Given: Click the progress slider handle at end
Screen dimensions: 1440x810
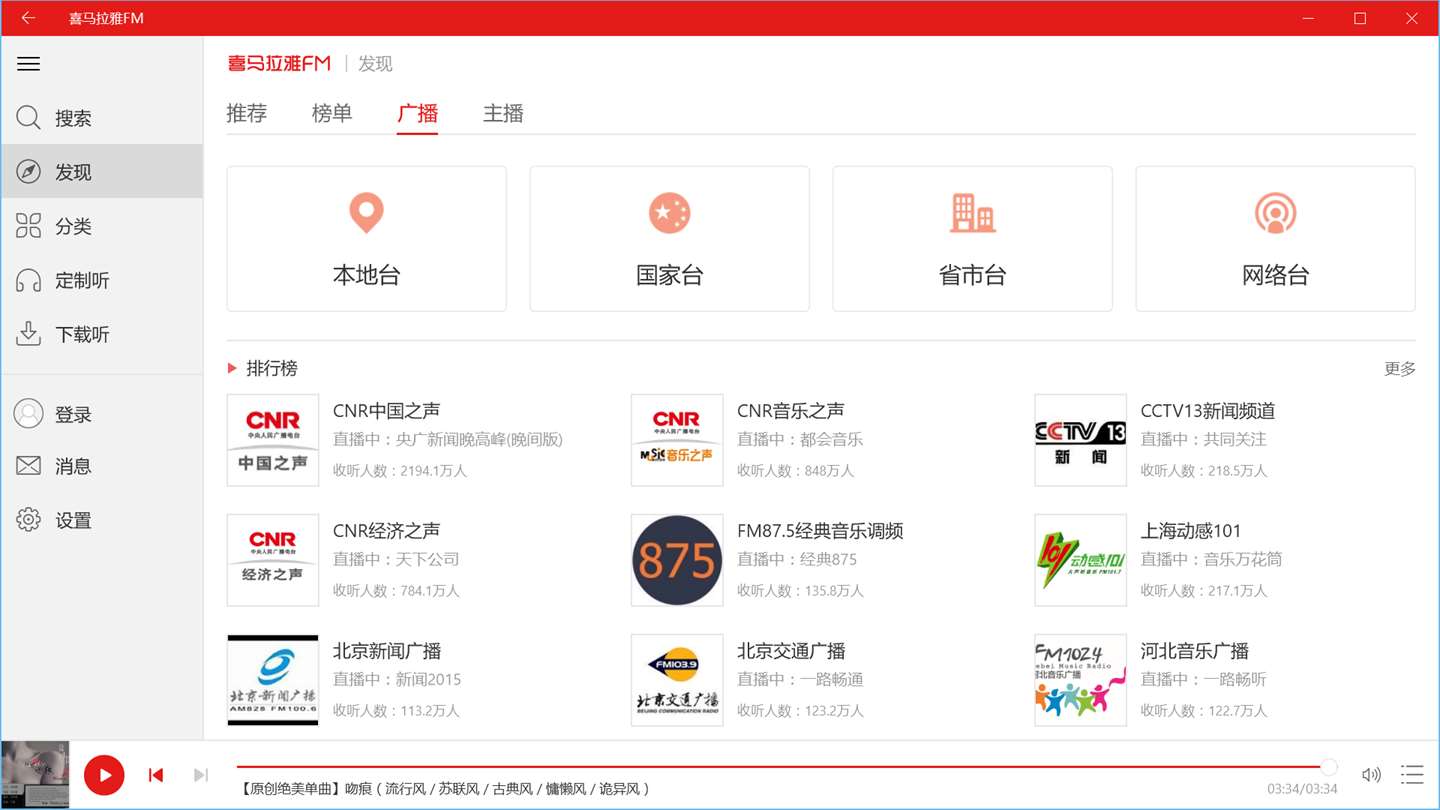Looking at the screenshot, I should 1329,767.
